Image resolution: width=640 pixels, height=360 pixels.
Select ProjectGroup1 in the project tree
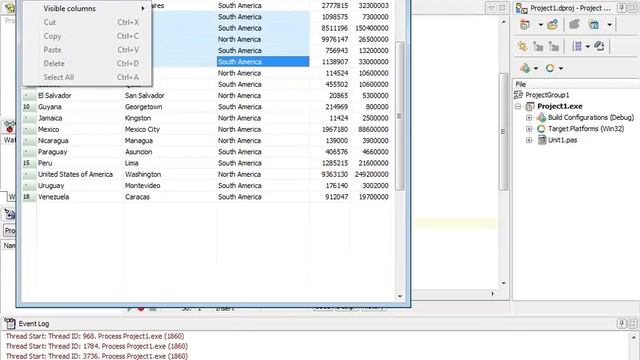coord(547,95)
